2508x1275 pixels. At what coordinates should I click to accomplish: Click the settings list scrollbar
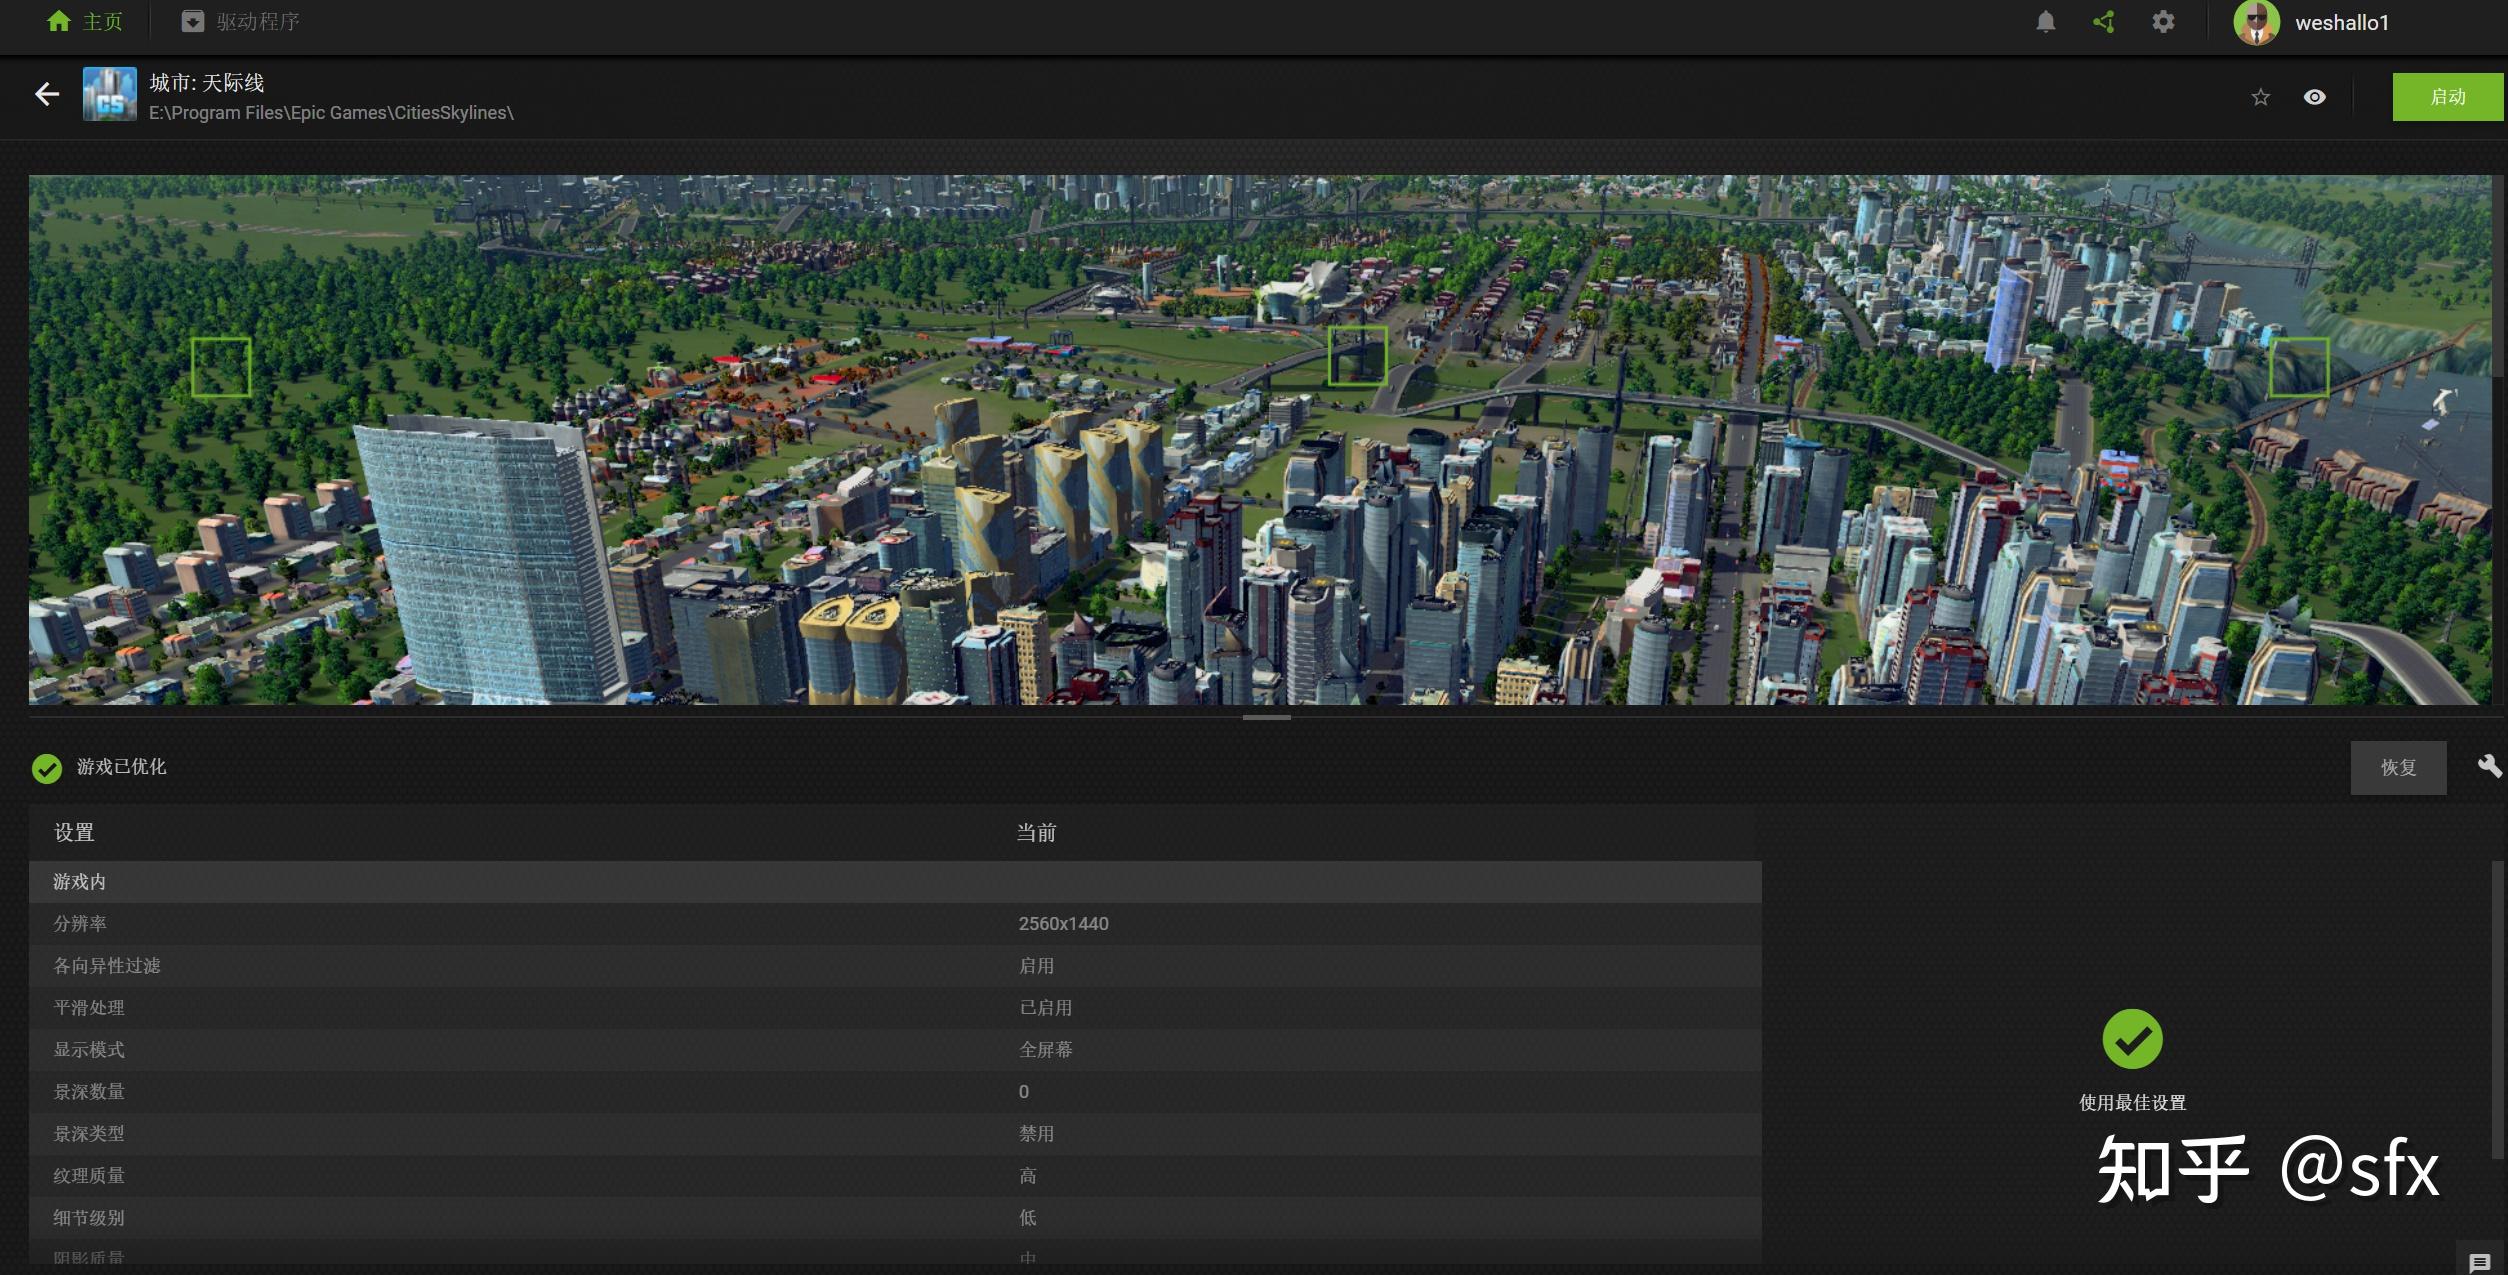tap(2497, 1010)
